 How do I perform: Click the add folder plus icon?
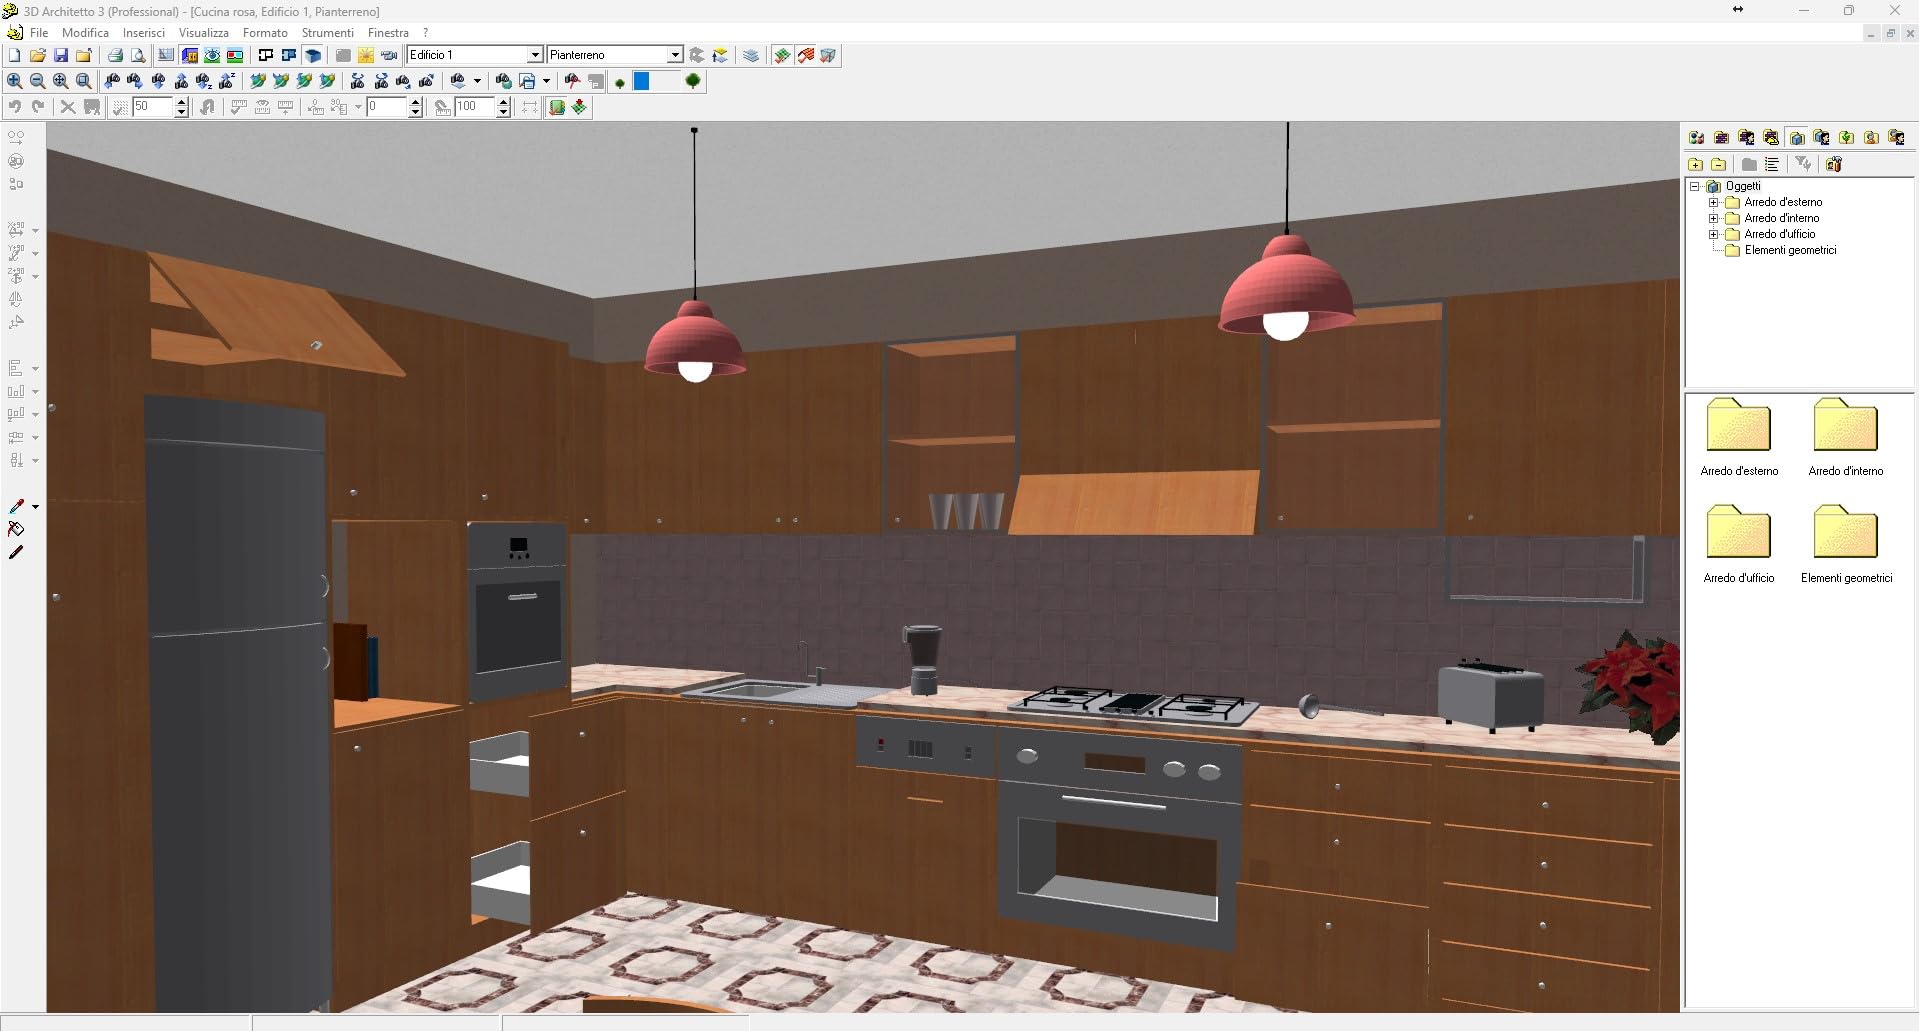(1696, 164)
